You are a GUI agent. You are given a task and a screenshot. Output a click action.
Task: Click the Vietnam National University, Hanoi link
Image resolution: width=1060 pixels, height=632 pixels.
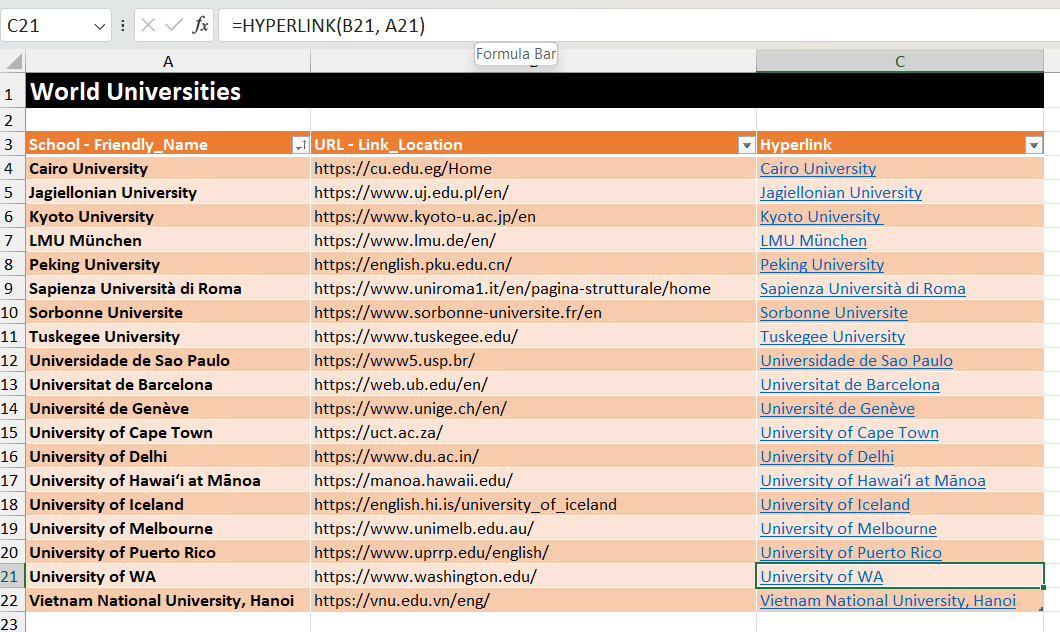[x=887, y=601]
